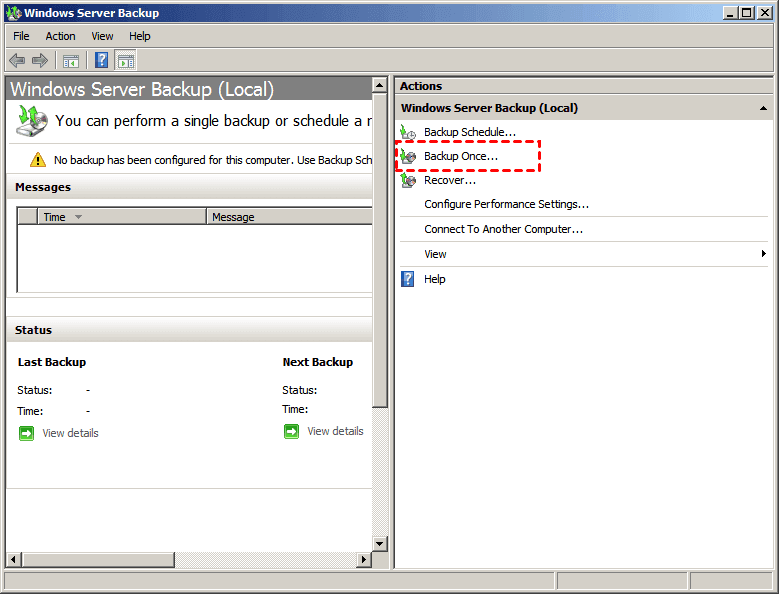Click the Windows Server Backup disc icon in header
This screenshot has width=779, height=594.
click(32, 121)
